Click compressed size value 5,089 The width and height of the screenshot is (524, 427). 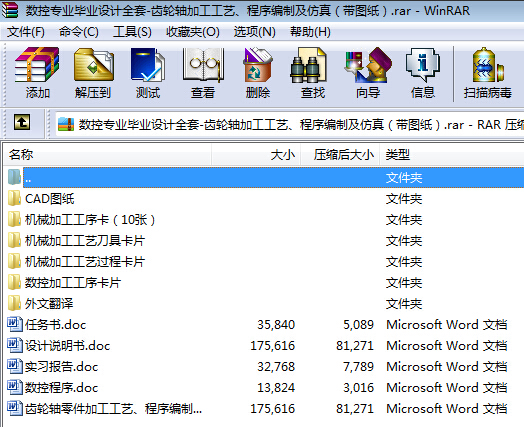(x=358, y=324)
